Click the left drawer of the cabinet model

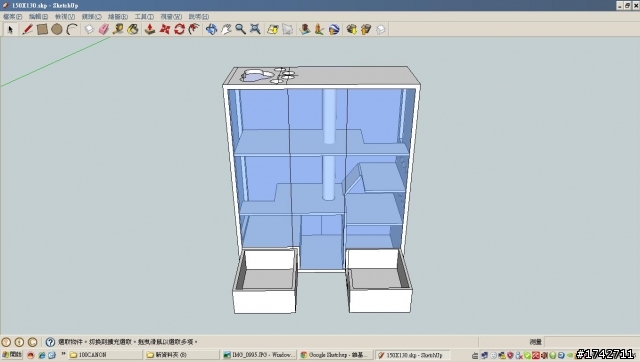265,282
